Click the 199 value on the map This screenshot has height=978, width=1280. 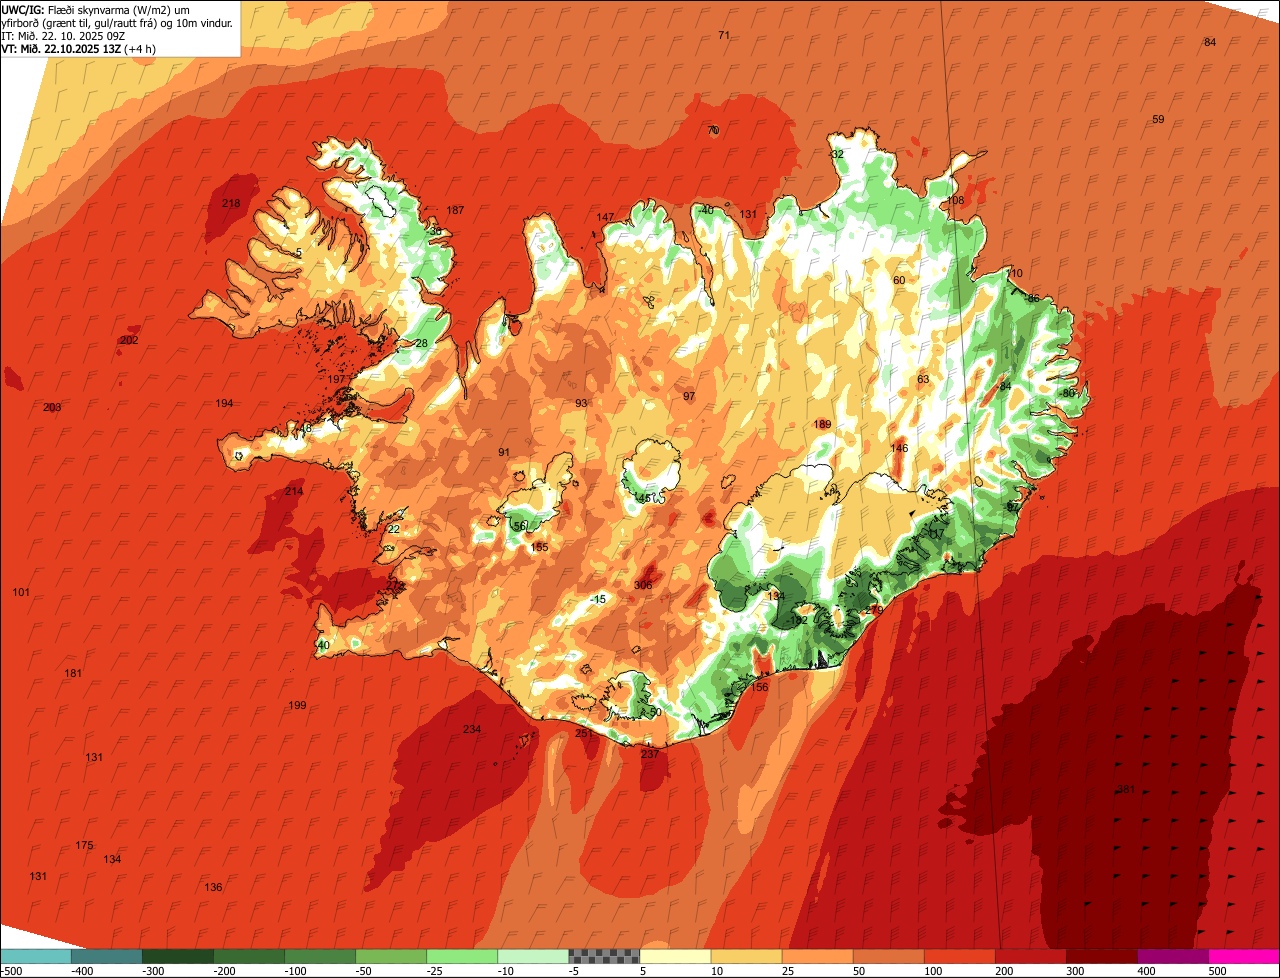[x=297, y=705]
